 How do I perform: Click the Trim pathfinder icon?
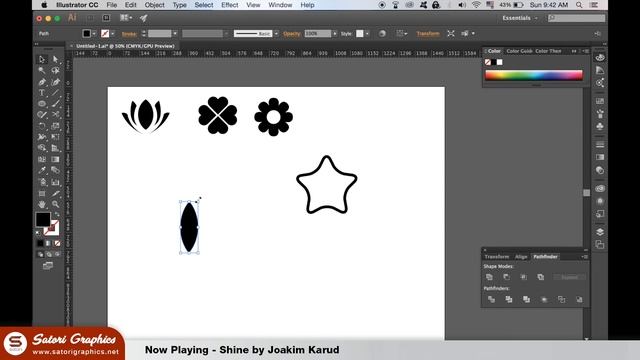click(x=509, y=300)
